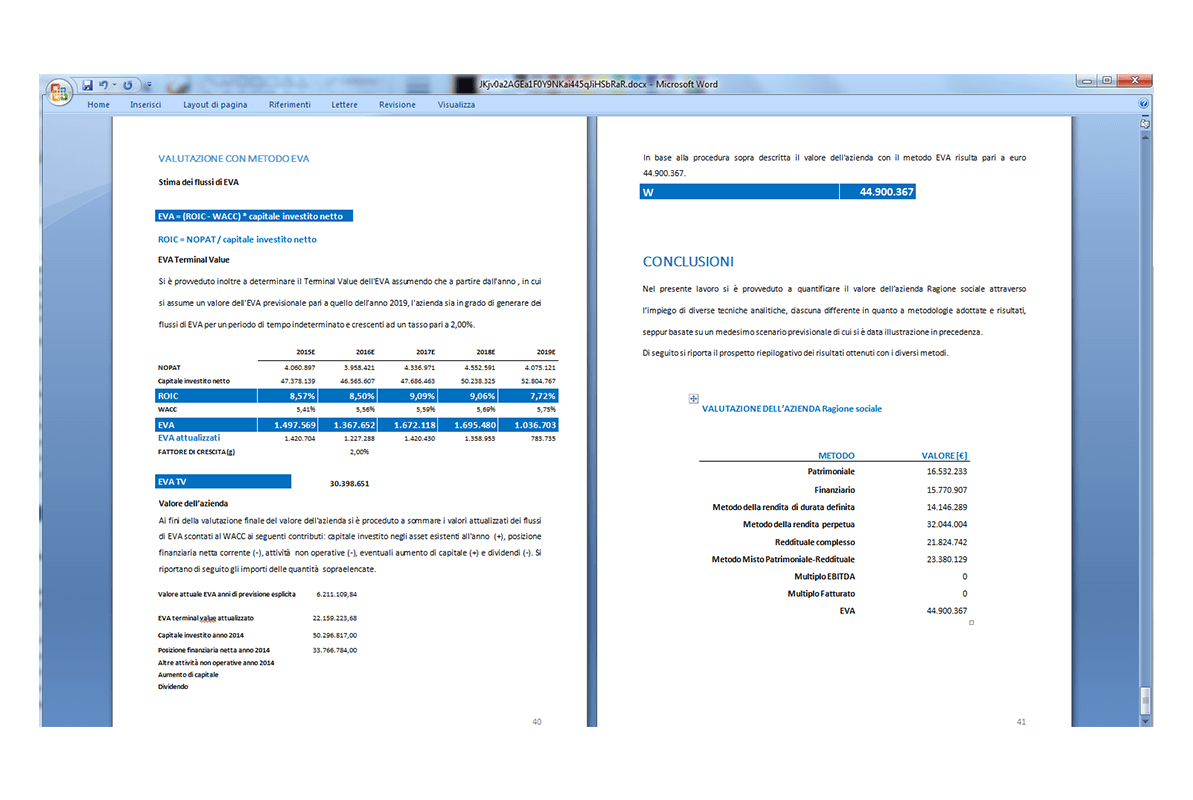This screenshot has width=1193, height=800.
Task: Click the table resize handle below EVA row
Action: coord(971,623)
